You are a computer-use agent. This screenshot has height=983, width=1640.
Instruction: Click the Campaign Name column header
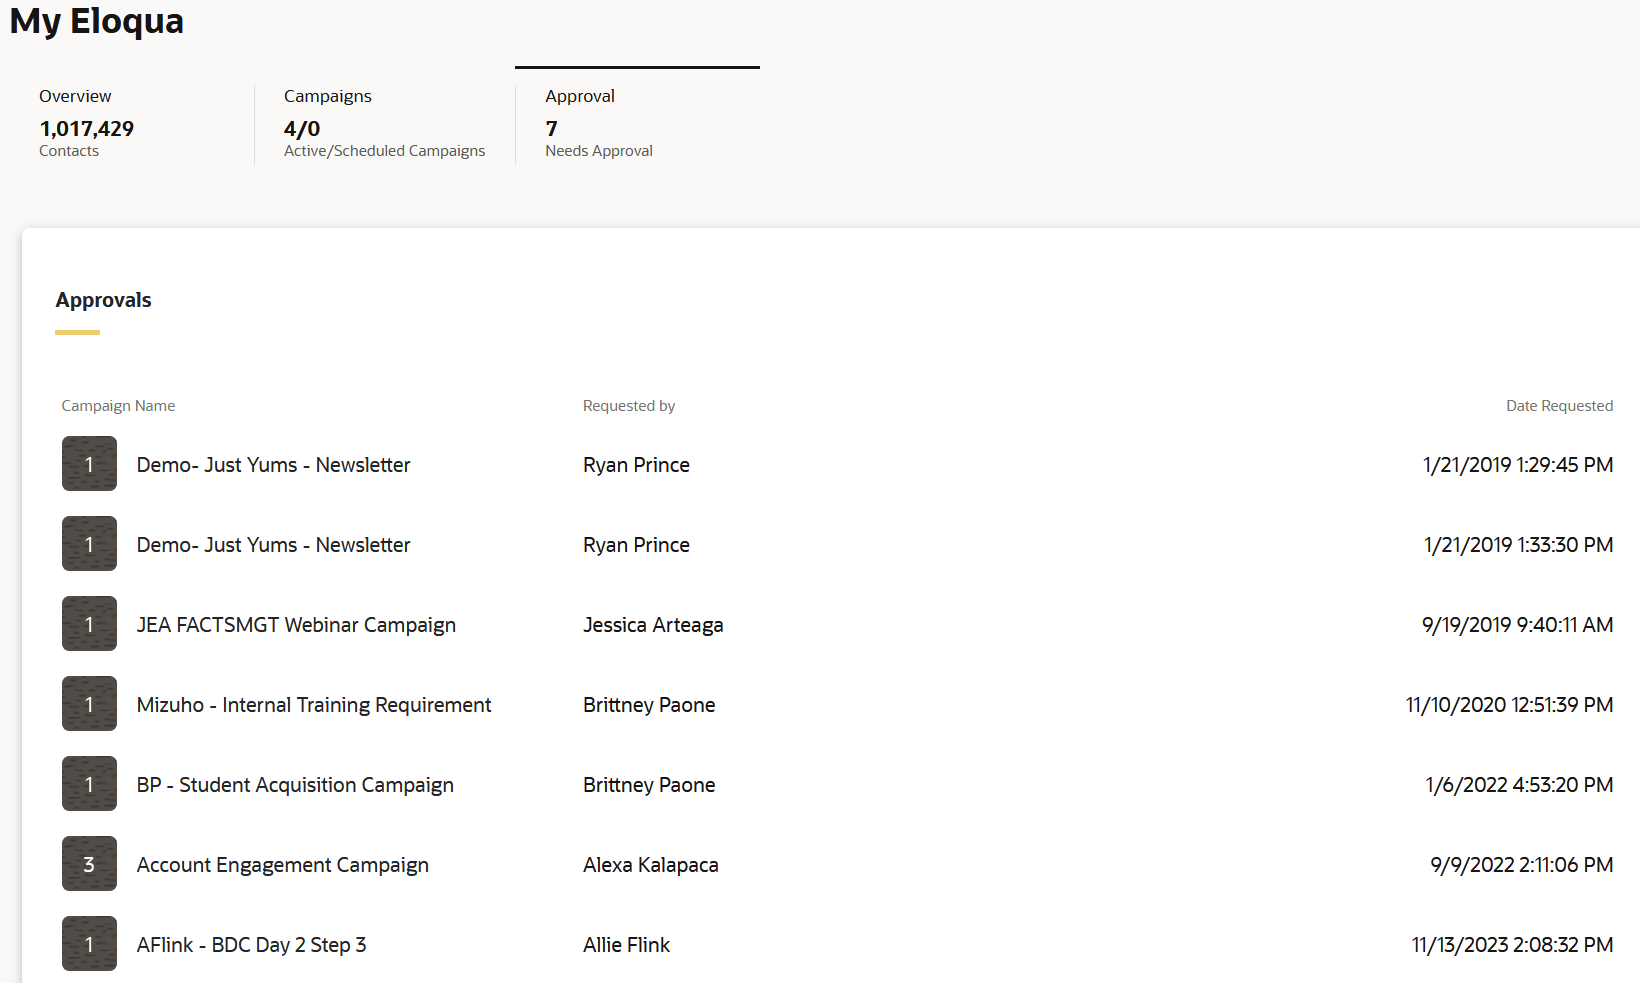pos(118,406)
